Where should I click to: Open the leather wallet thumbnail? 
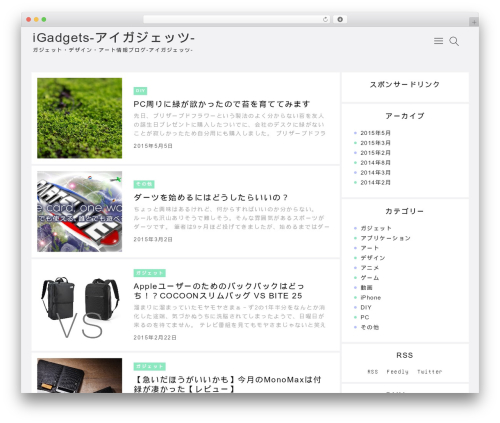click(x=80, y=375)
